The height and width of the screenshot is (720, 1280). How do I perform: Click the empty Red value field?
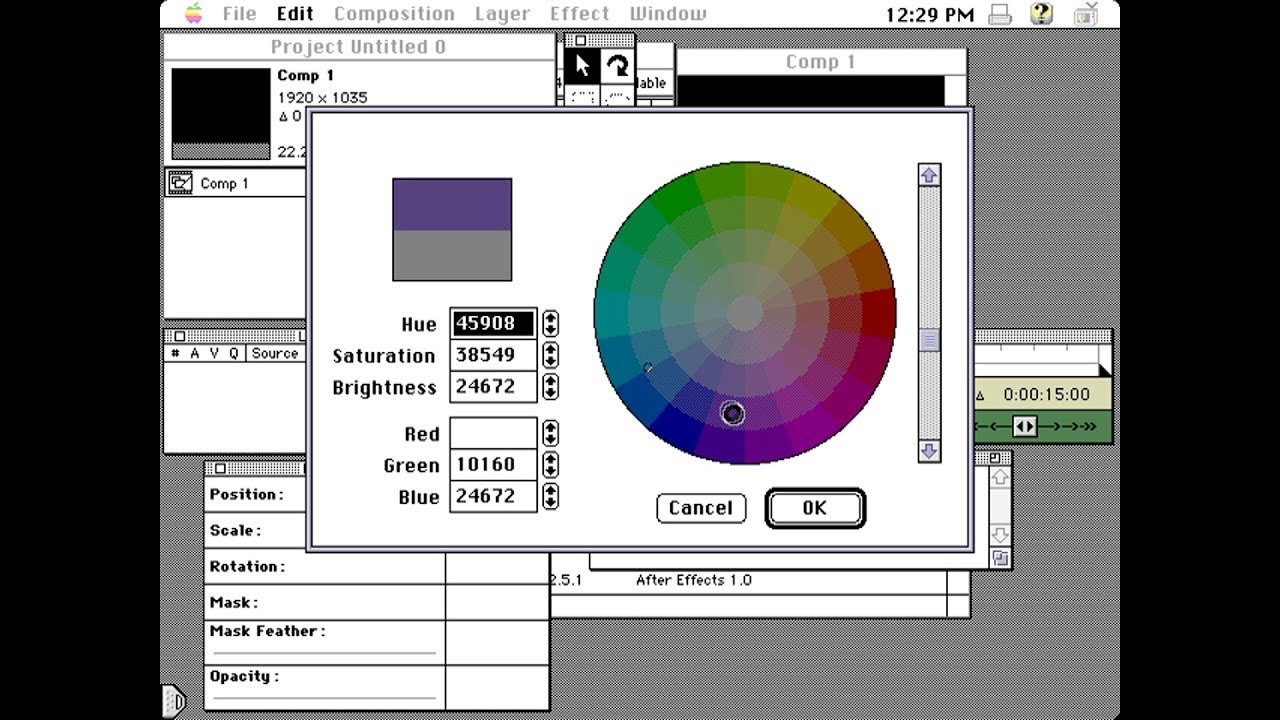493,433
